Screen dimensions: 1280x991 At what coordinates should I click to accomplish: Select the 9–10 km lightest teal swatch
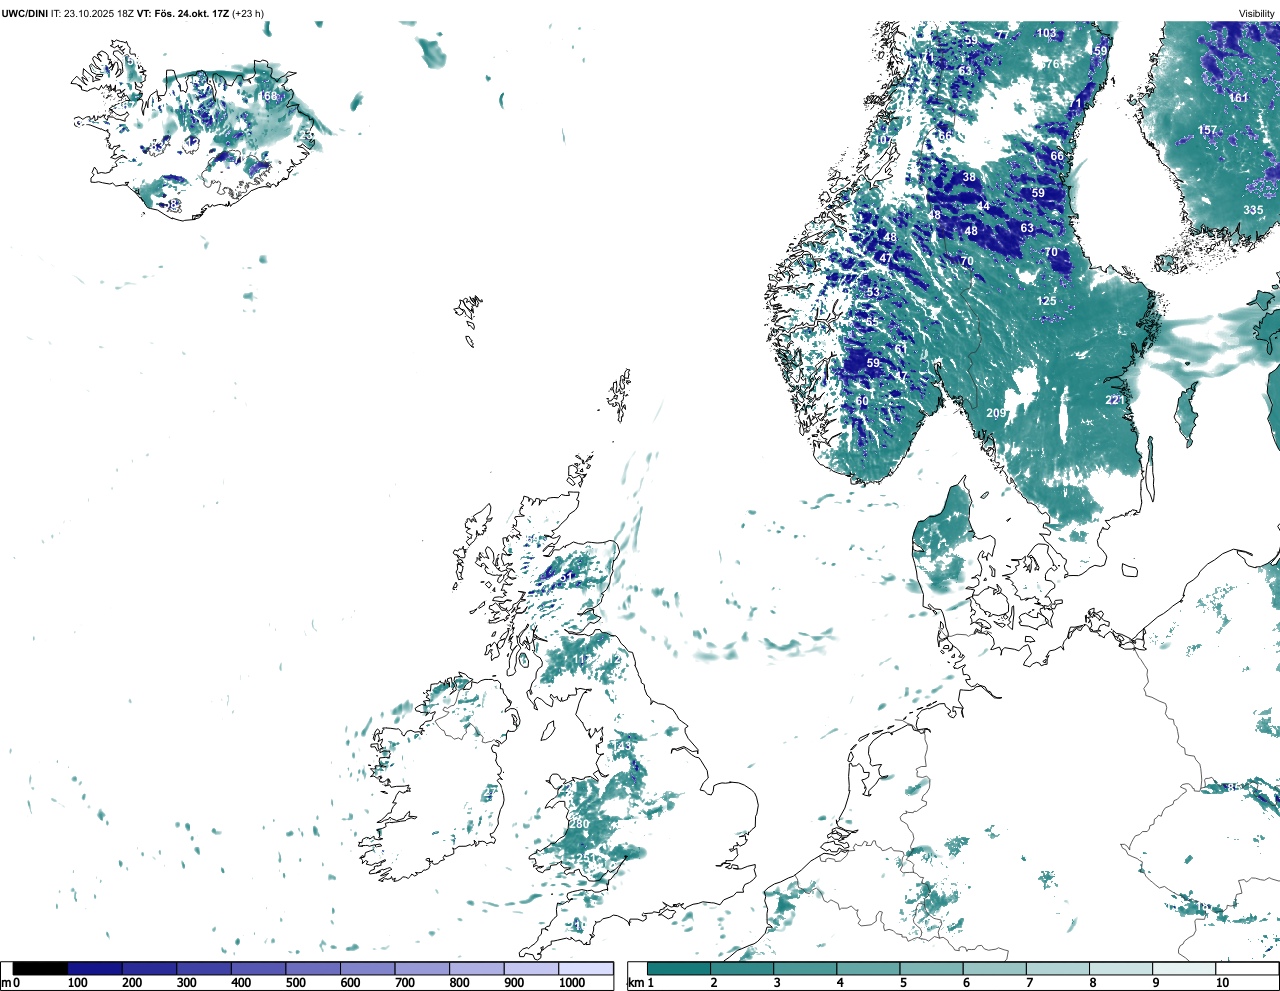click(1184, 968)
